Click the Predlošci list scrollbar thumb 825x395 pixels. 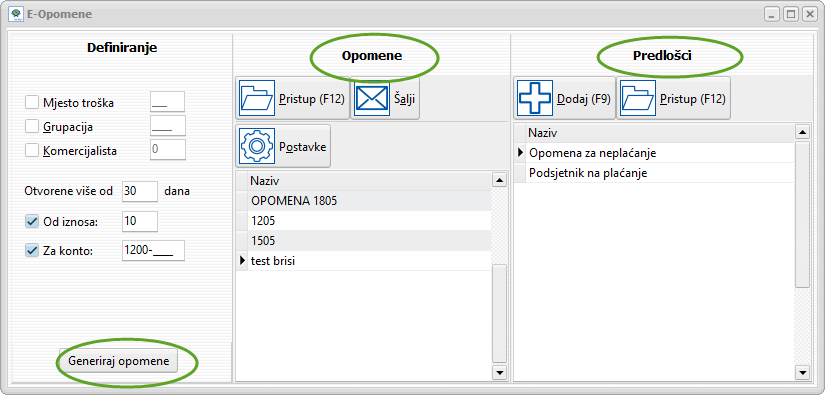click(802, 214)
